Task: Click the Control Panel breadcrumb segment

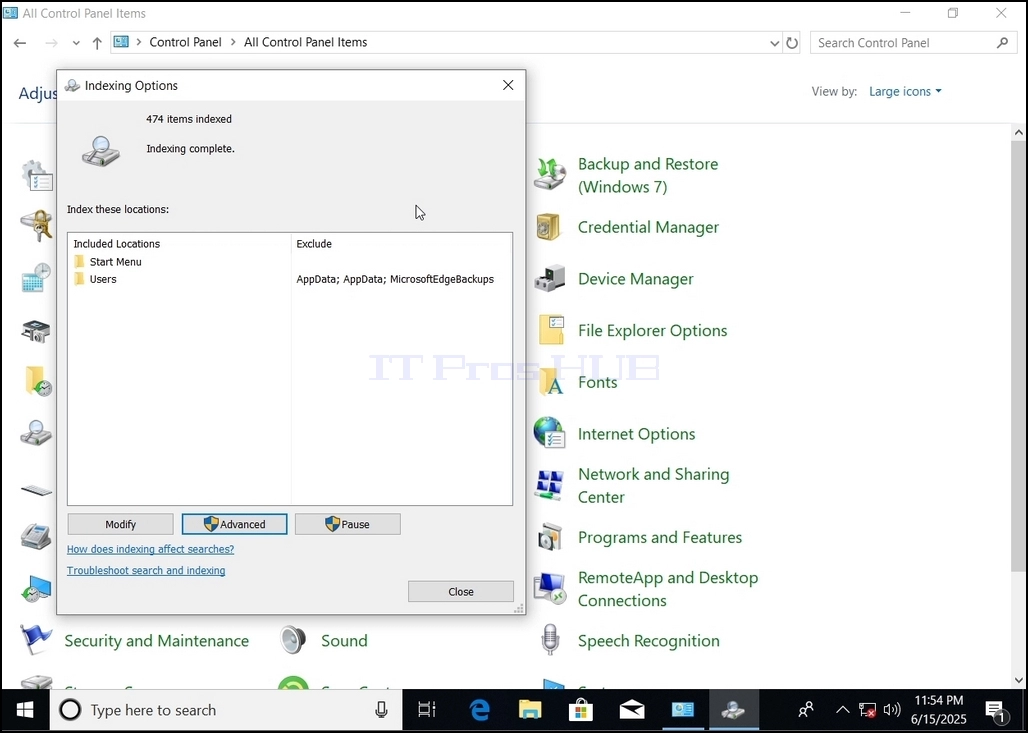Action: (186, 42)
